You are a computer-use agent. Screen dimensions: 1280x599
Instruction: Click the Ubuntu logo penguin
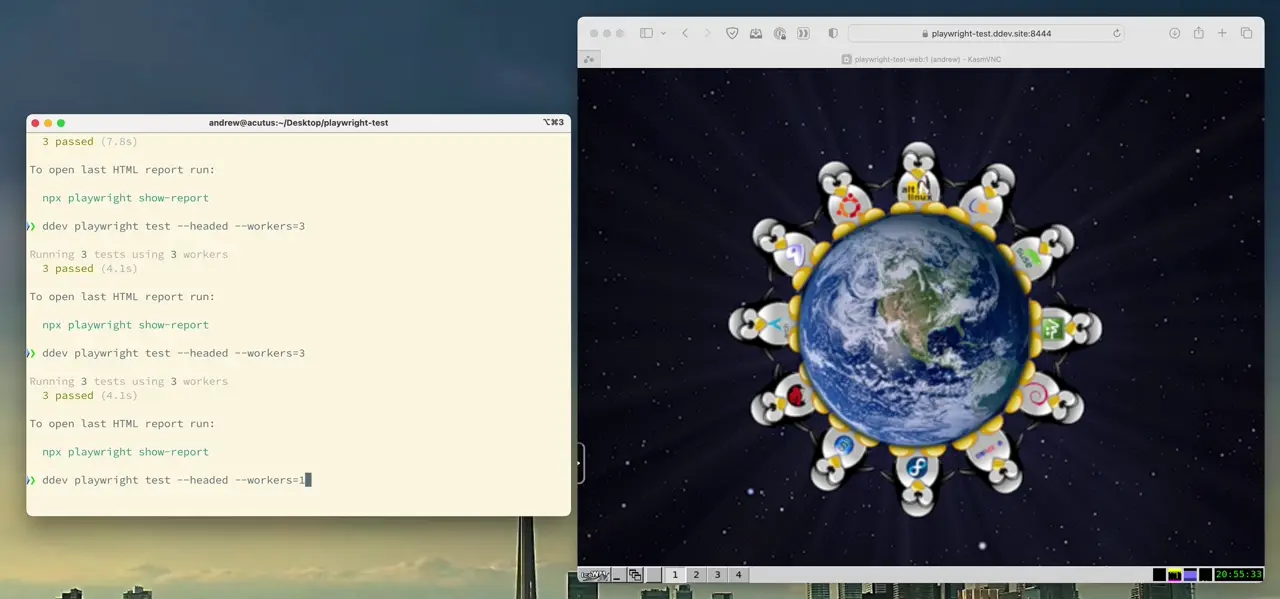(x=846, y=199)
